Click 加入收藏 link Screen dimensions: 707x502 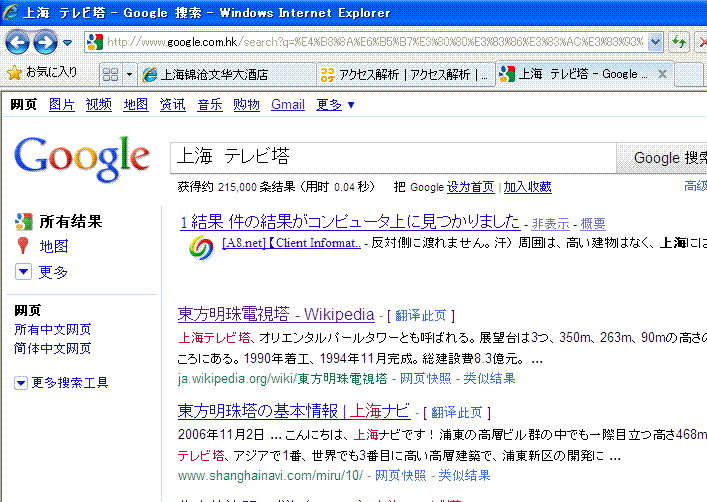[527, 187]
